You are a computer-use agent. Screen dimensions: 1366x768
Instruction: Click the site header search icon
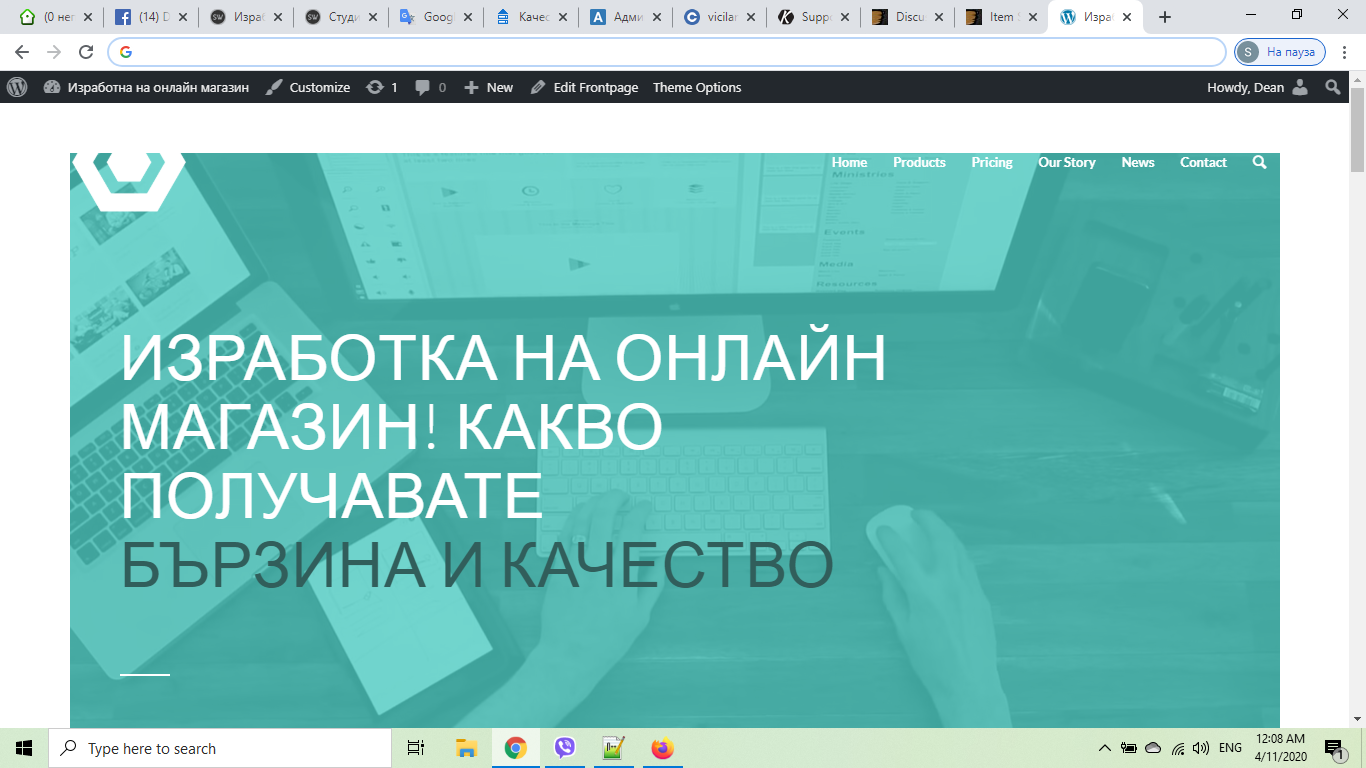1259,162
